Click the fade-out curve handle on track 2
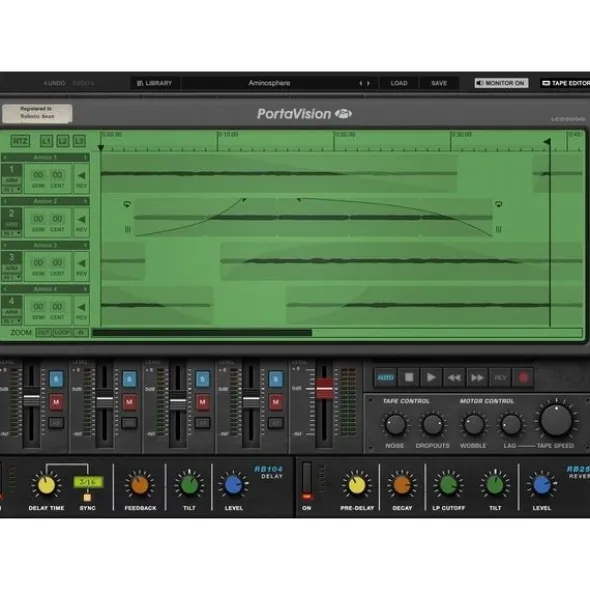Screen dimensions: 590x591 [x=299, y=200]
